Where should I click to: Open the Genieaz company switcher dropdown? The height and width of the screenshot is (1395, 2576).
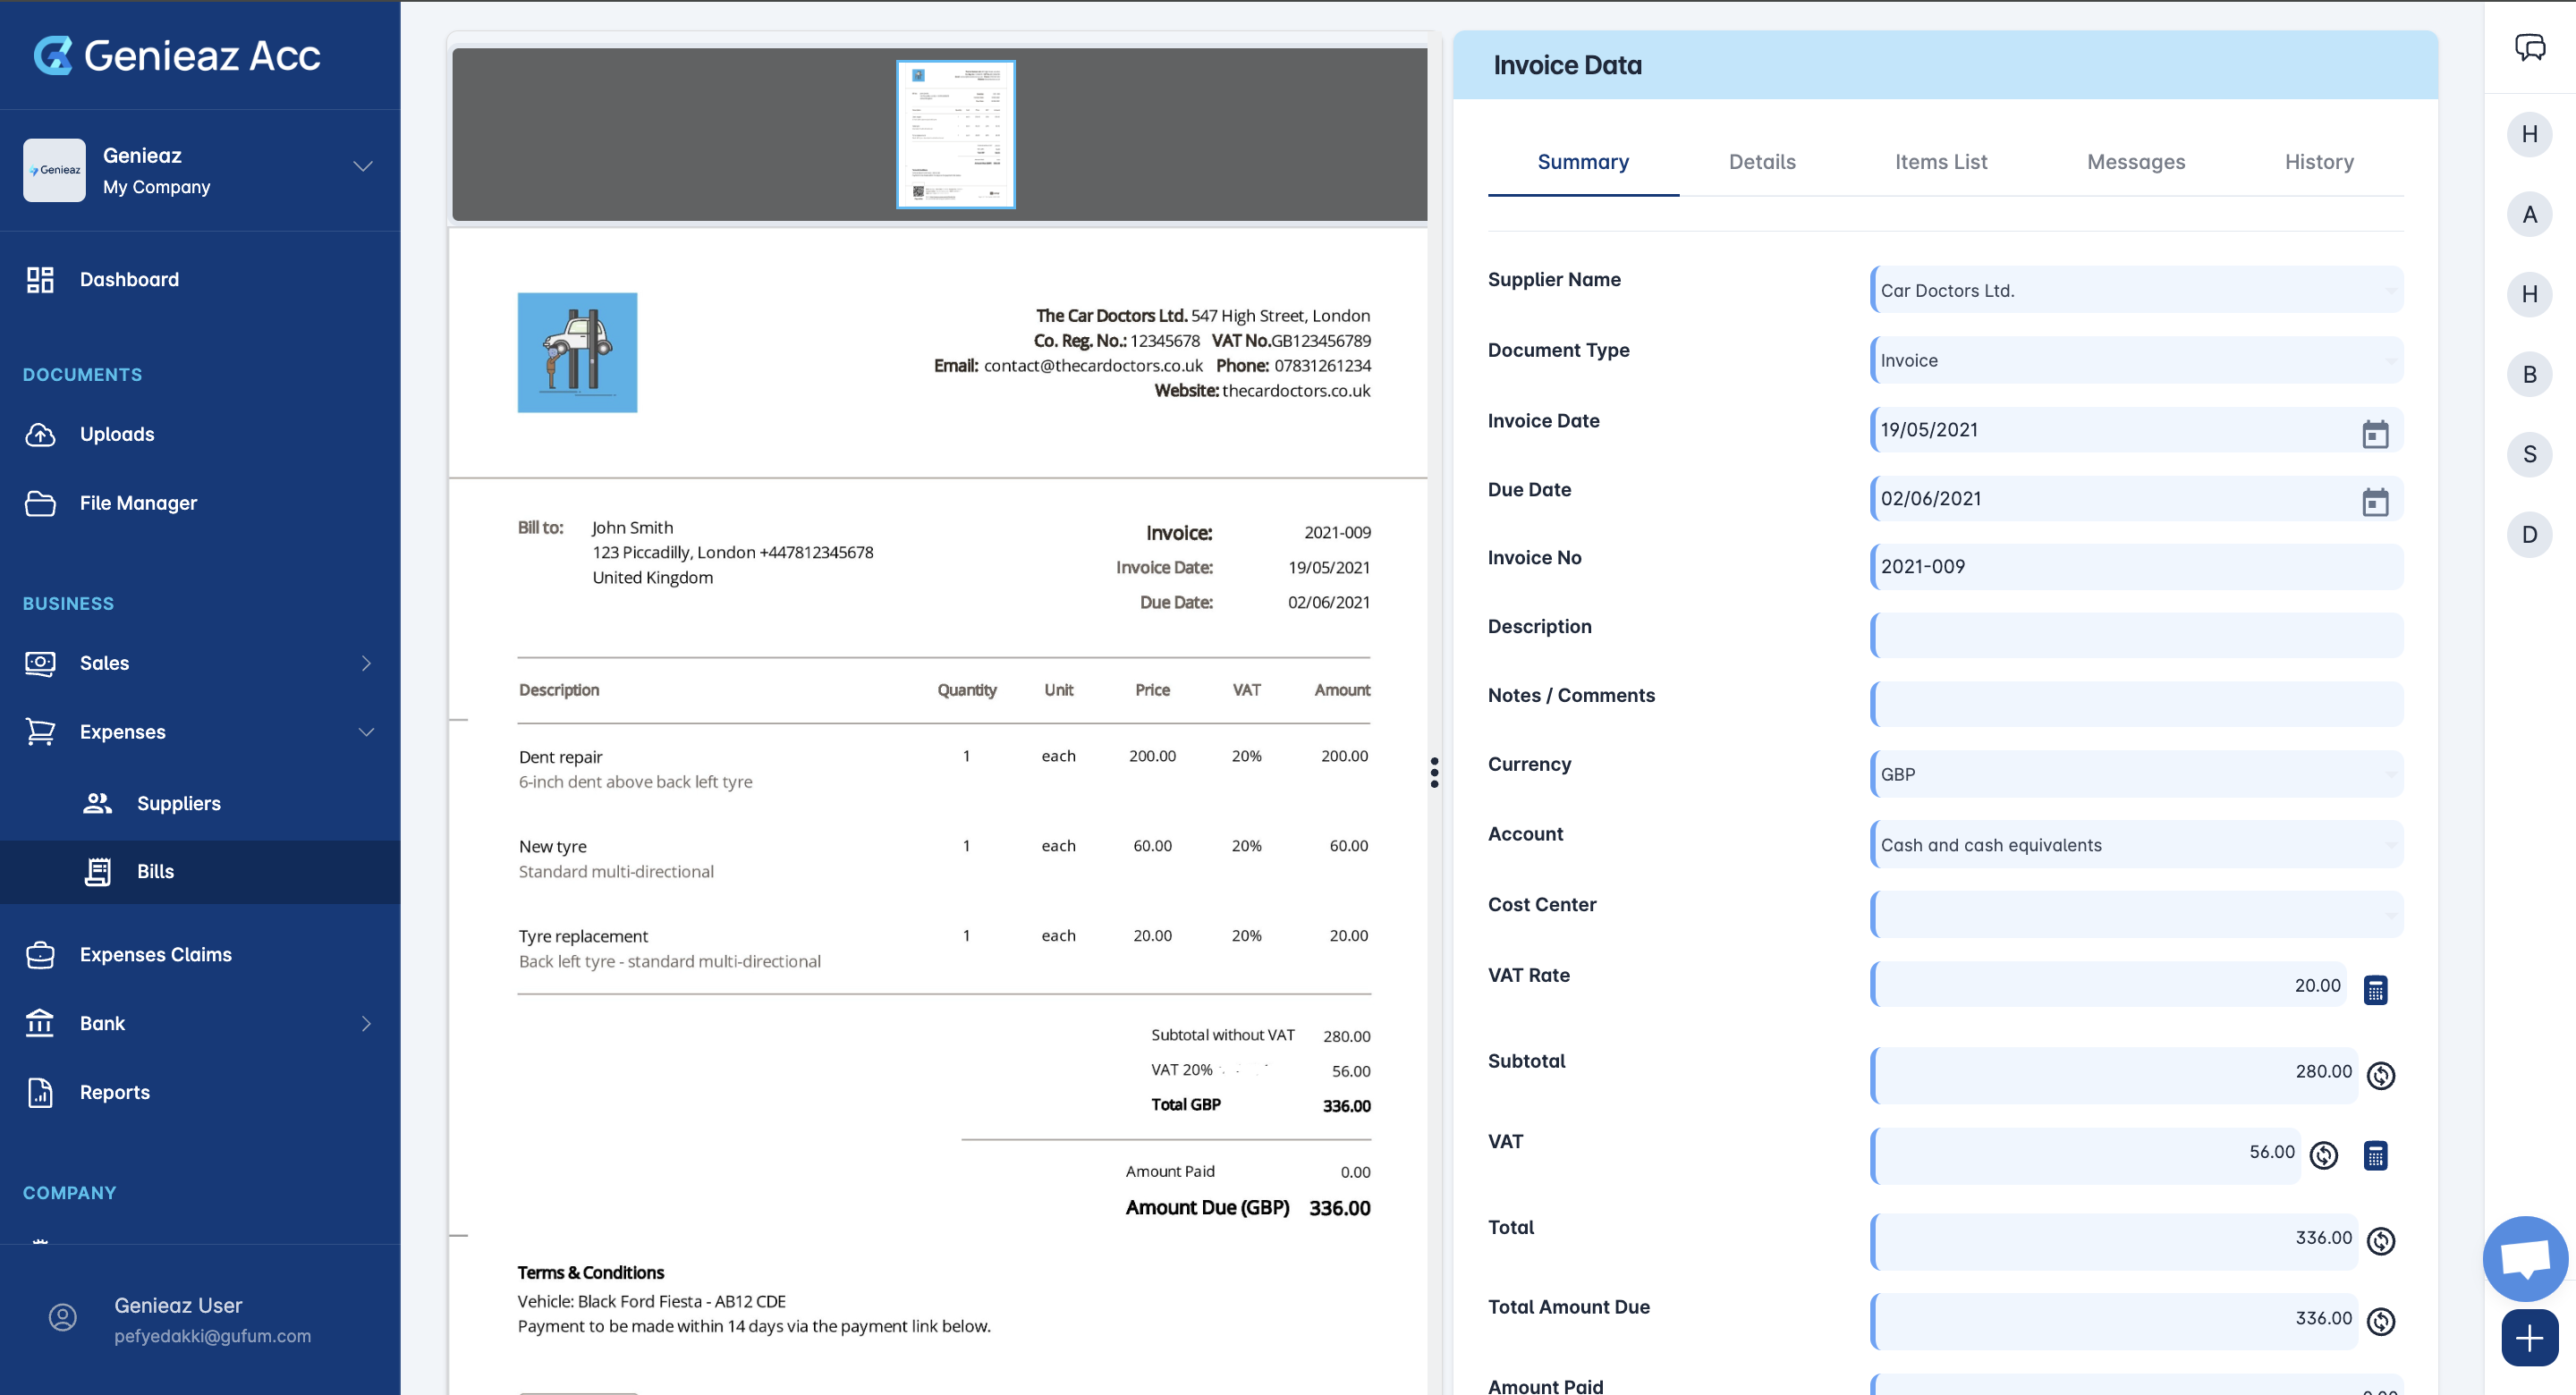tap(362, 167)
